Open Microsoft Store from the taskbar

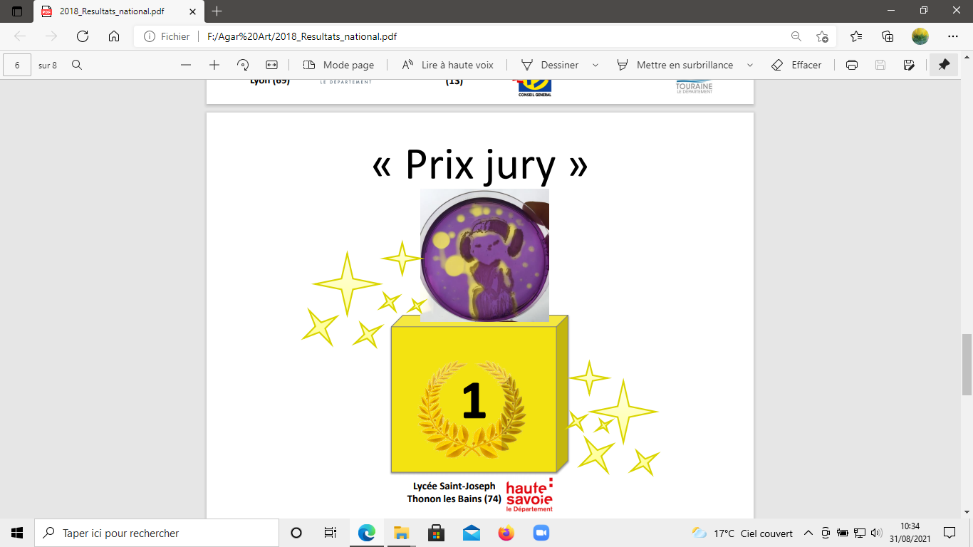[436, 533]
